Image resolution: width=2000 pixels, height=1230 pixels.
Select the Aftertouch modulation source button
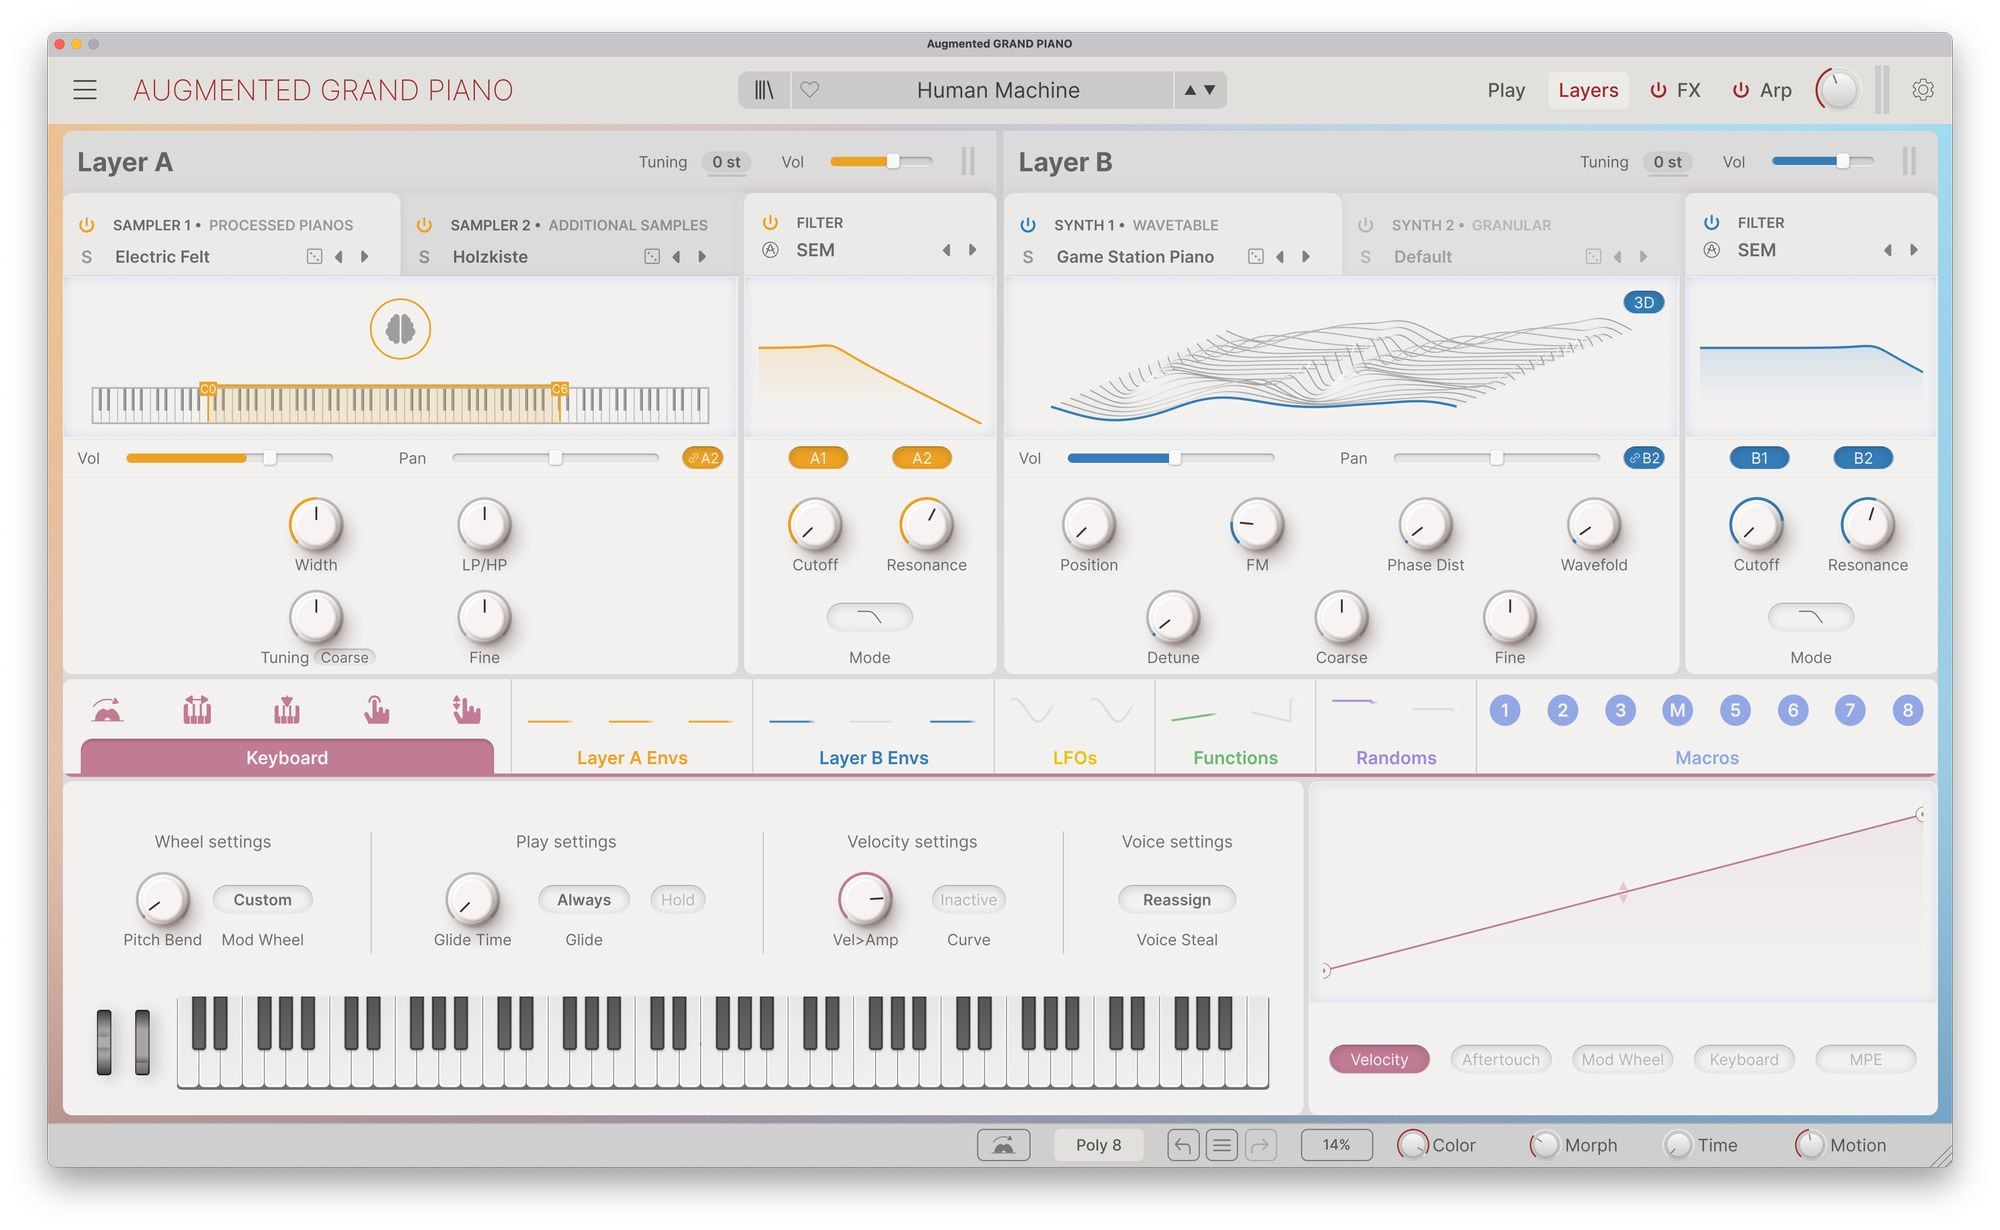[x=1500, y=1059]
